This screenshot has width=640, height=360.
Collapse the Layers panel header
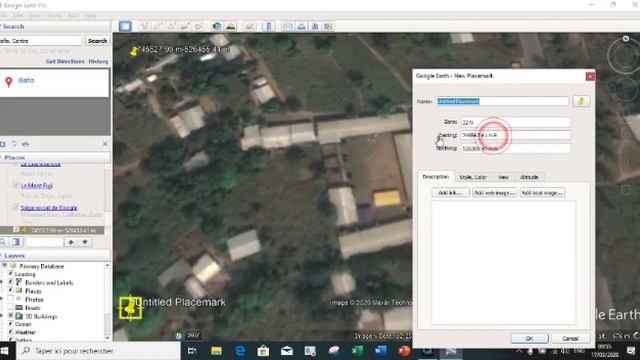55,256
